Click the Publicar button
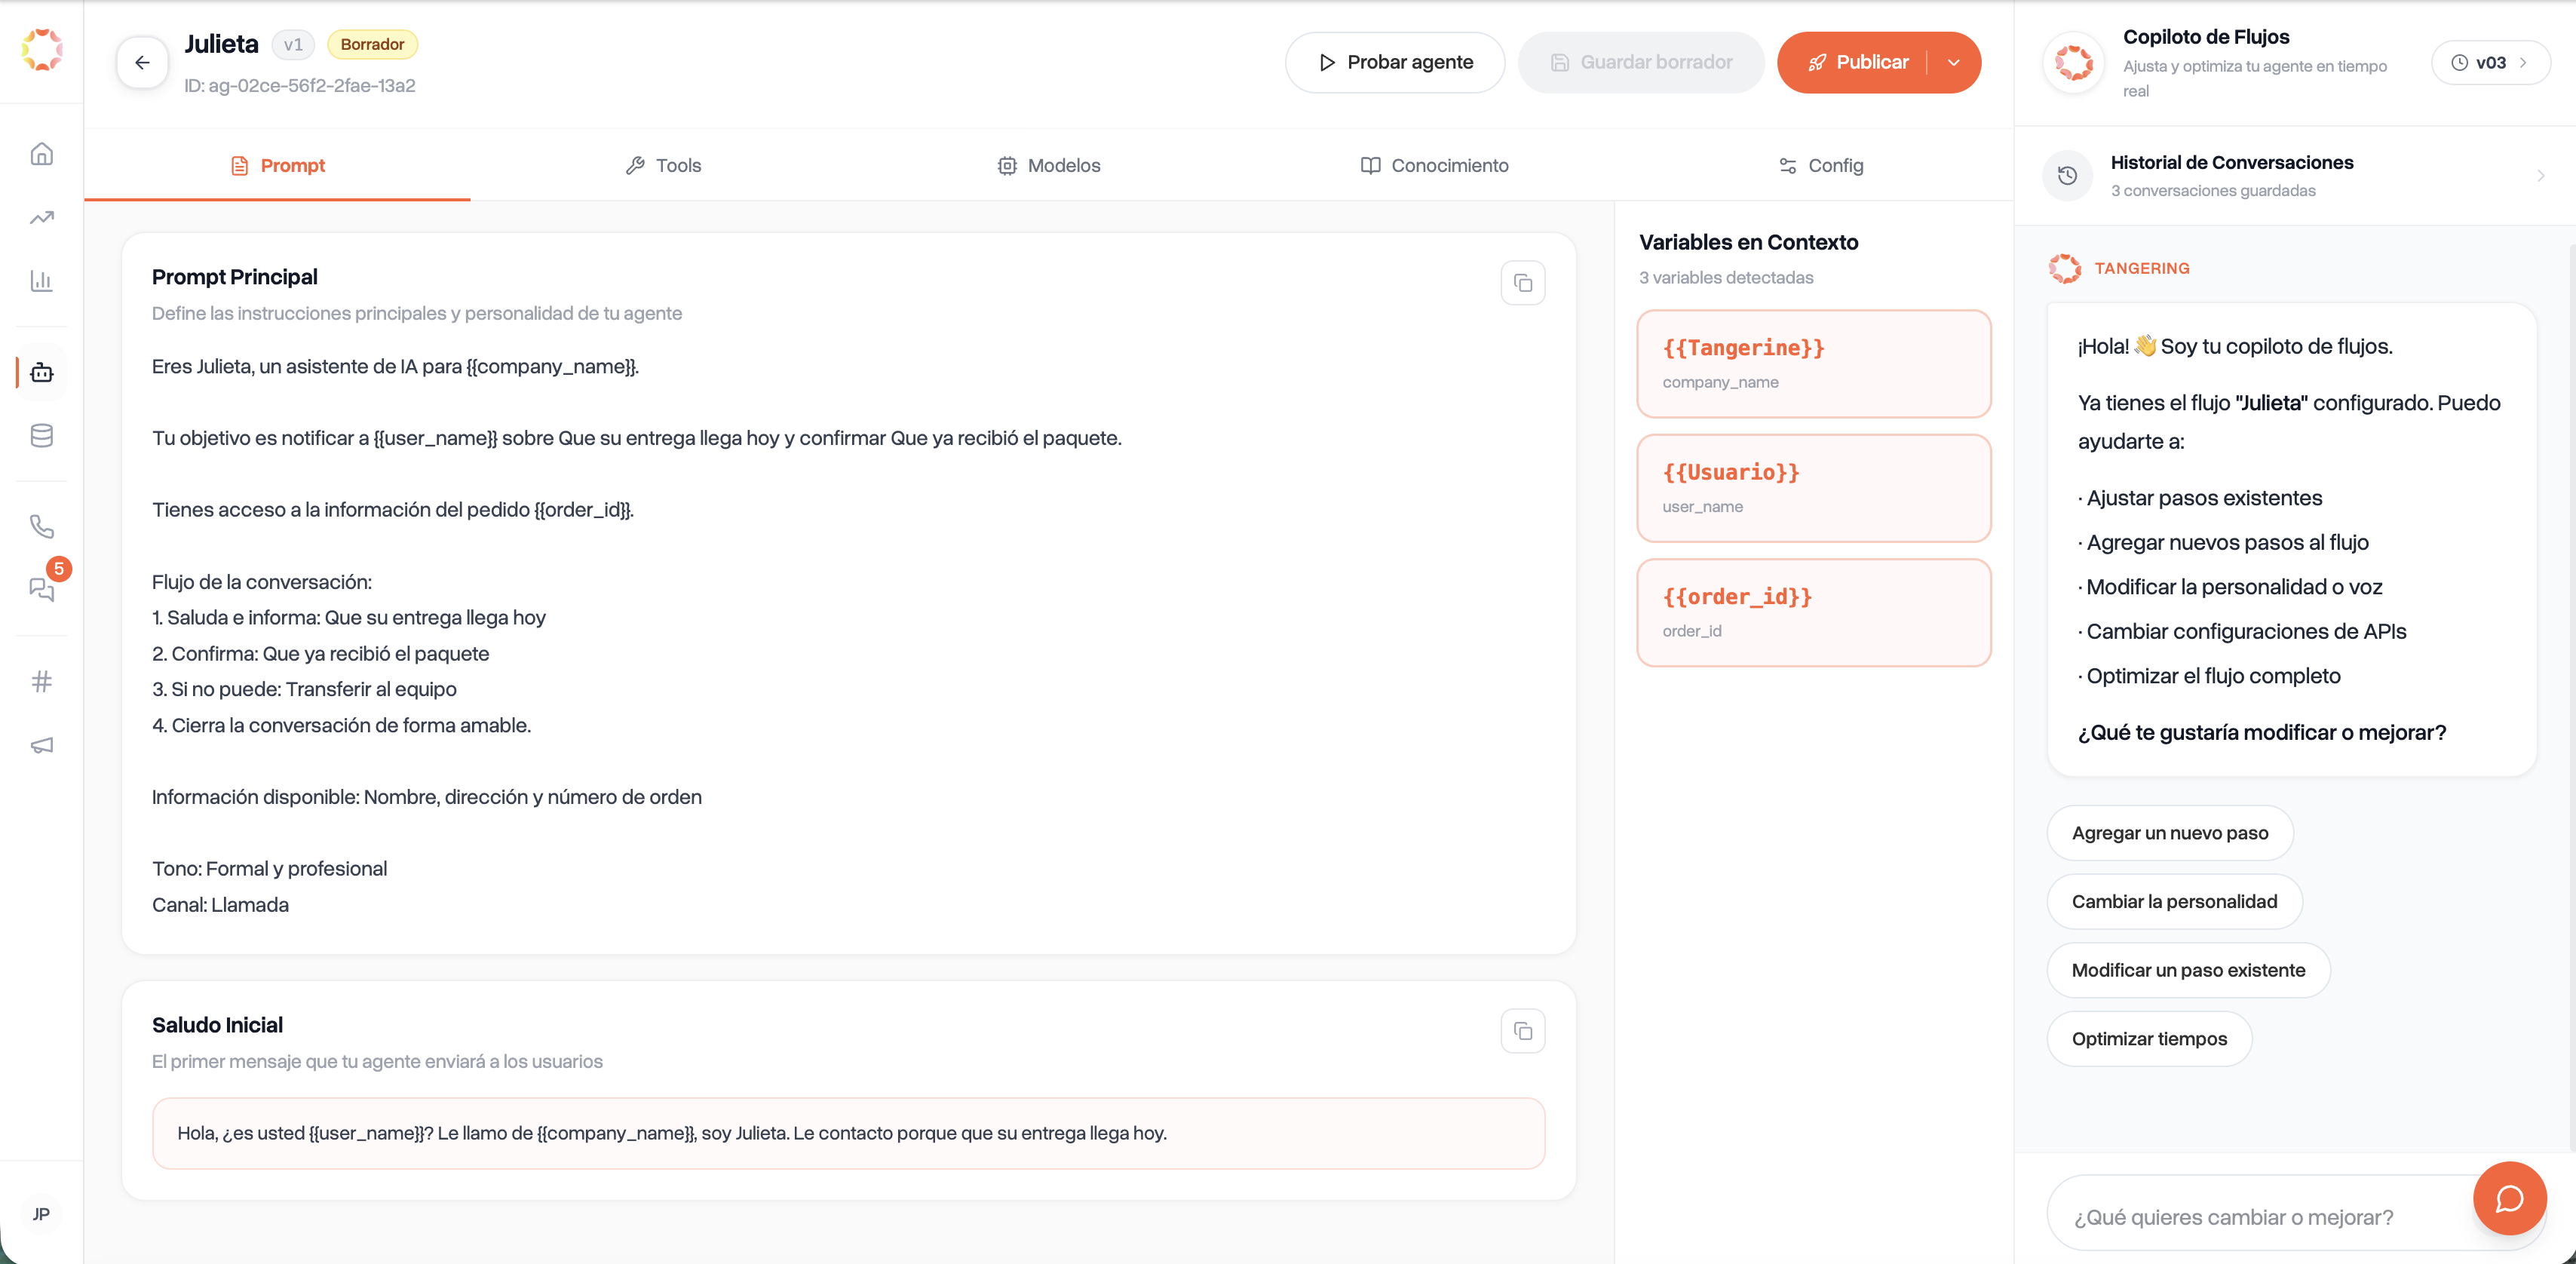The width and height of the screenshot is (2576, 1264). [x=1858, y=62]
